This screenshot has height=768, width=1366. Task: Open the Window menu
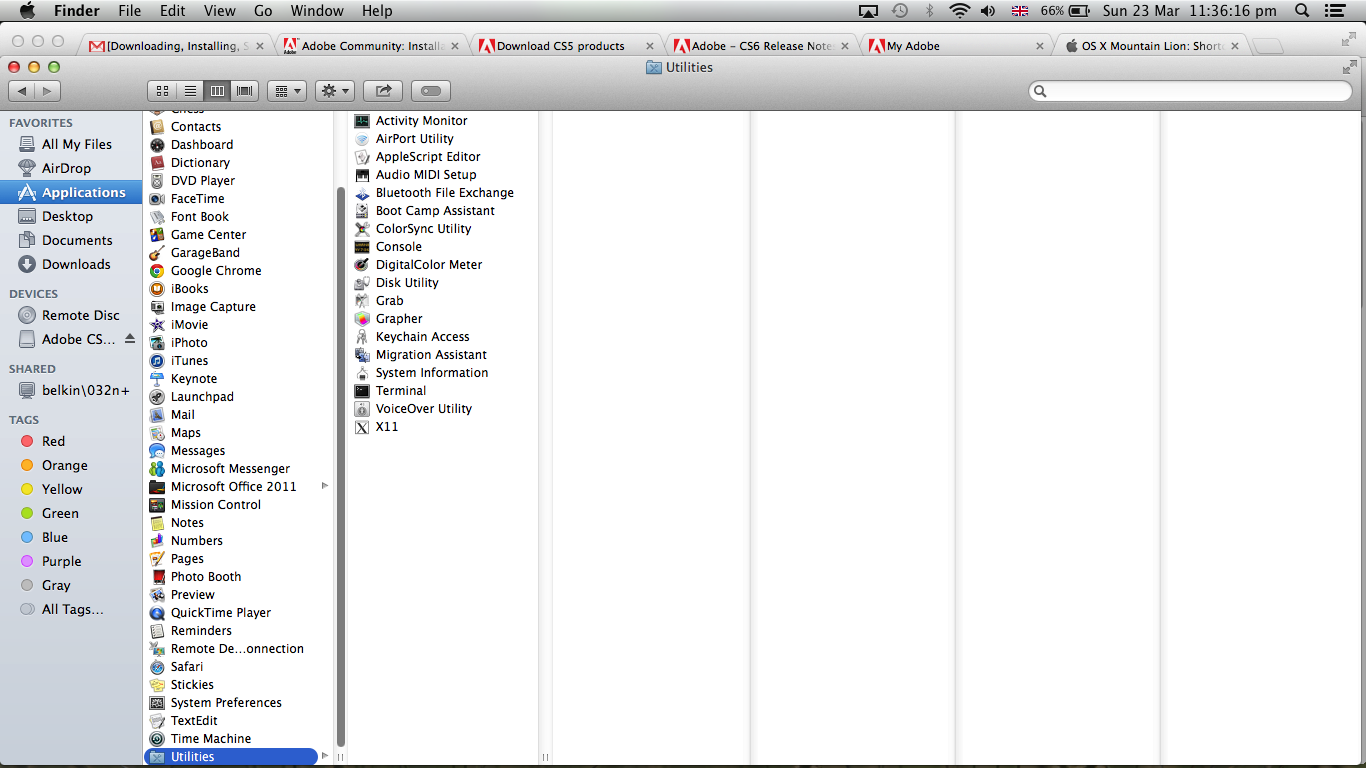(x=318, y=11)
